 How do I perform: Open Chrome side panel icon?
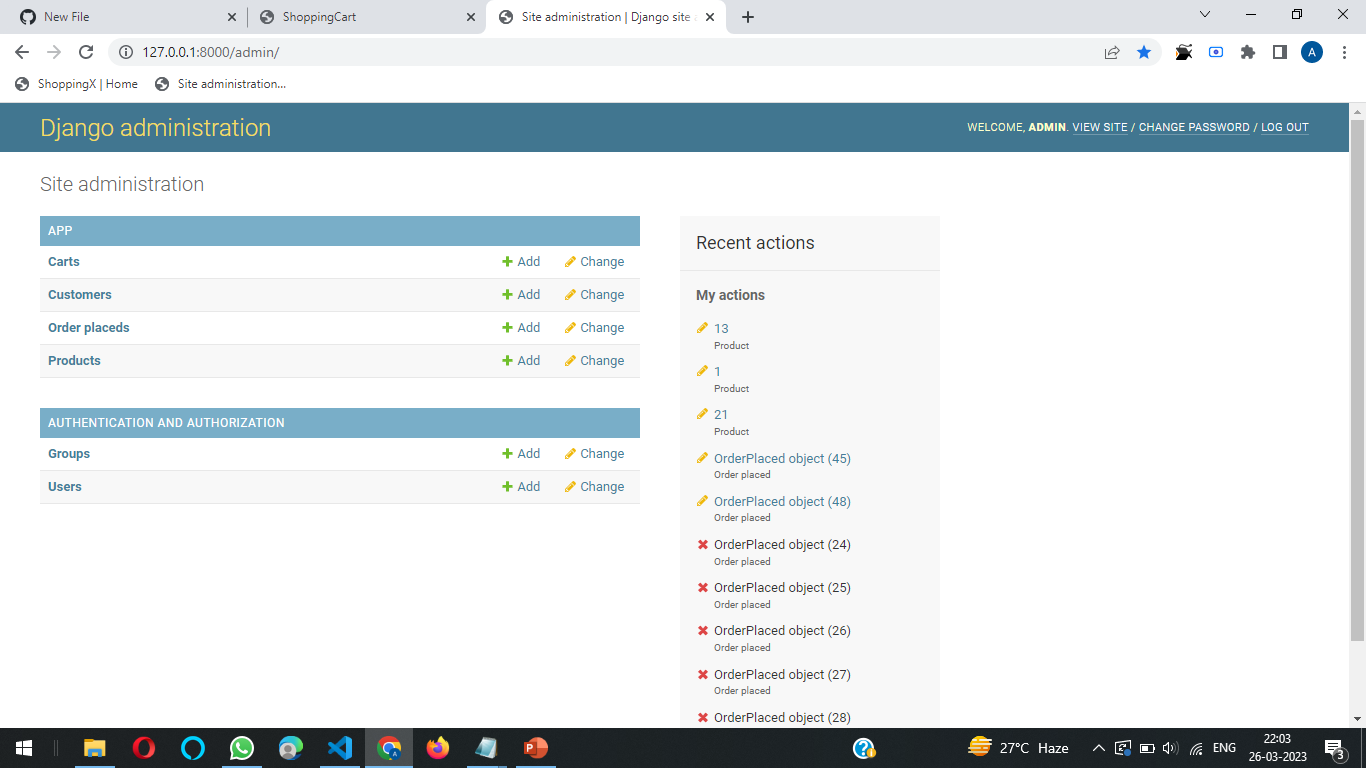coord(1280,52)
